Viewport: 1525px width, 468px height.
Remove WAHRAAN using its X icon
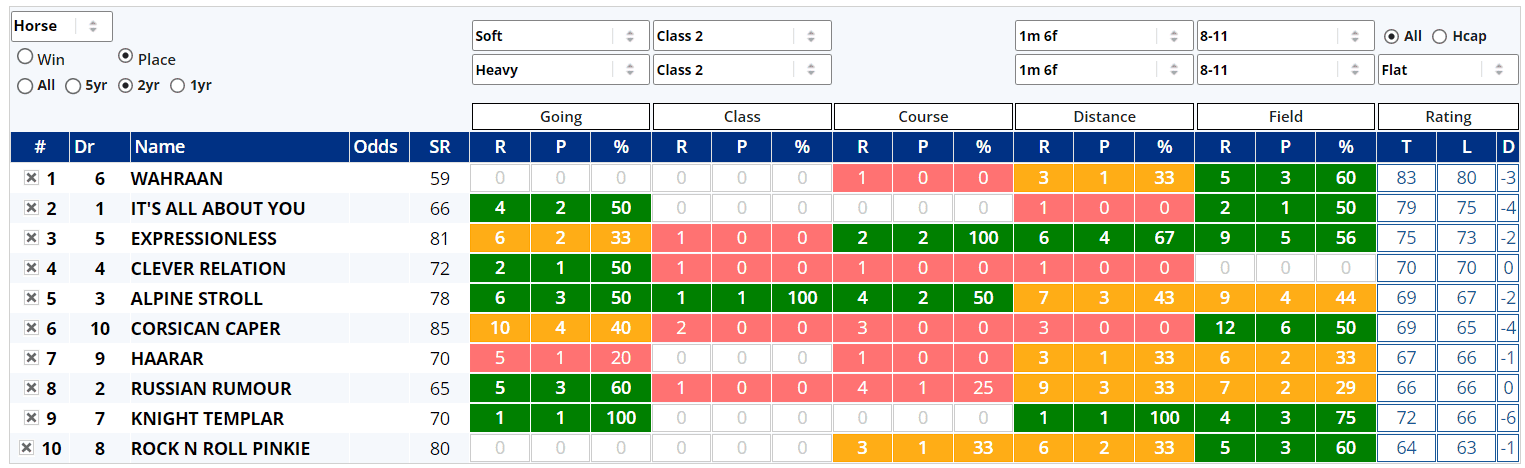click(31, 178)
